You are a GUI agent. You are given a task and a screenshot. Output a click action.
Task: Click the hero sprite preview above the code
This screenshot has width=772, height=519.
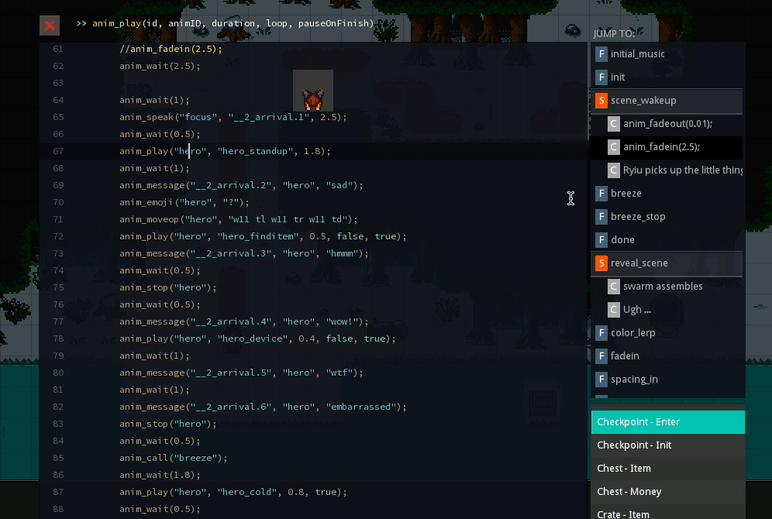coord(313,97)
